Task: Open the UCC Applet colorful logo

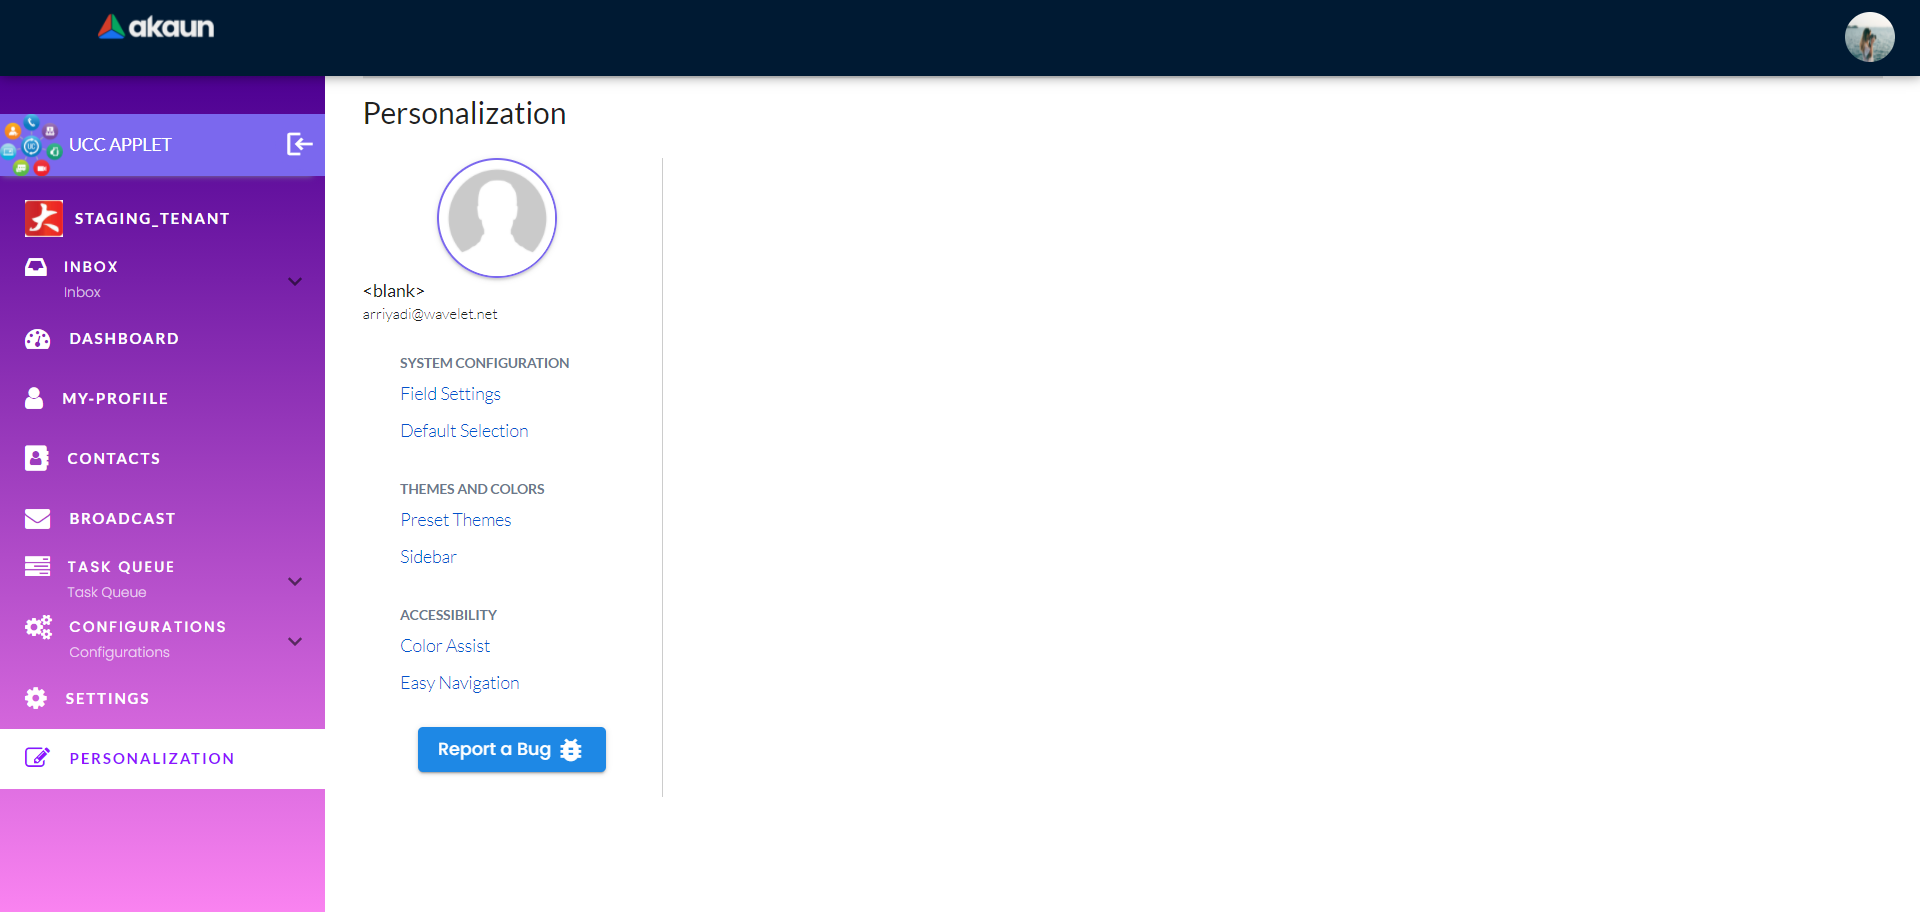Action: point(31,146)
